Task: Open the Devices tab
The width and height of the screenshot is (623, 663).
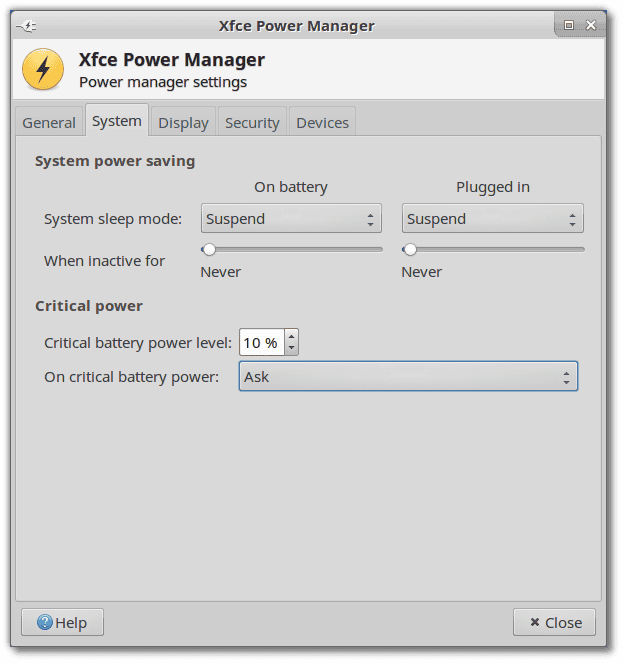Action: [322, 123]
